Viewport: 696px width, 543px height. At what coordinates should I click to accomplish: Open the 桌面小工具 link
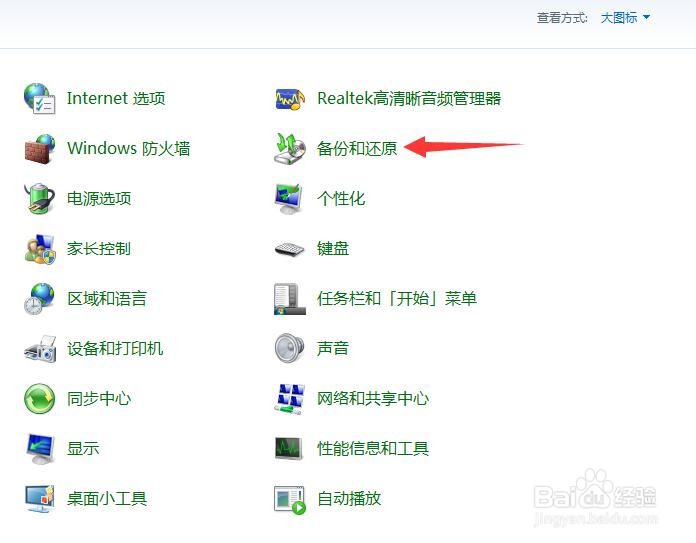(x=107, y=499)
